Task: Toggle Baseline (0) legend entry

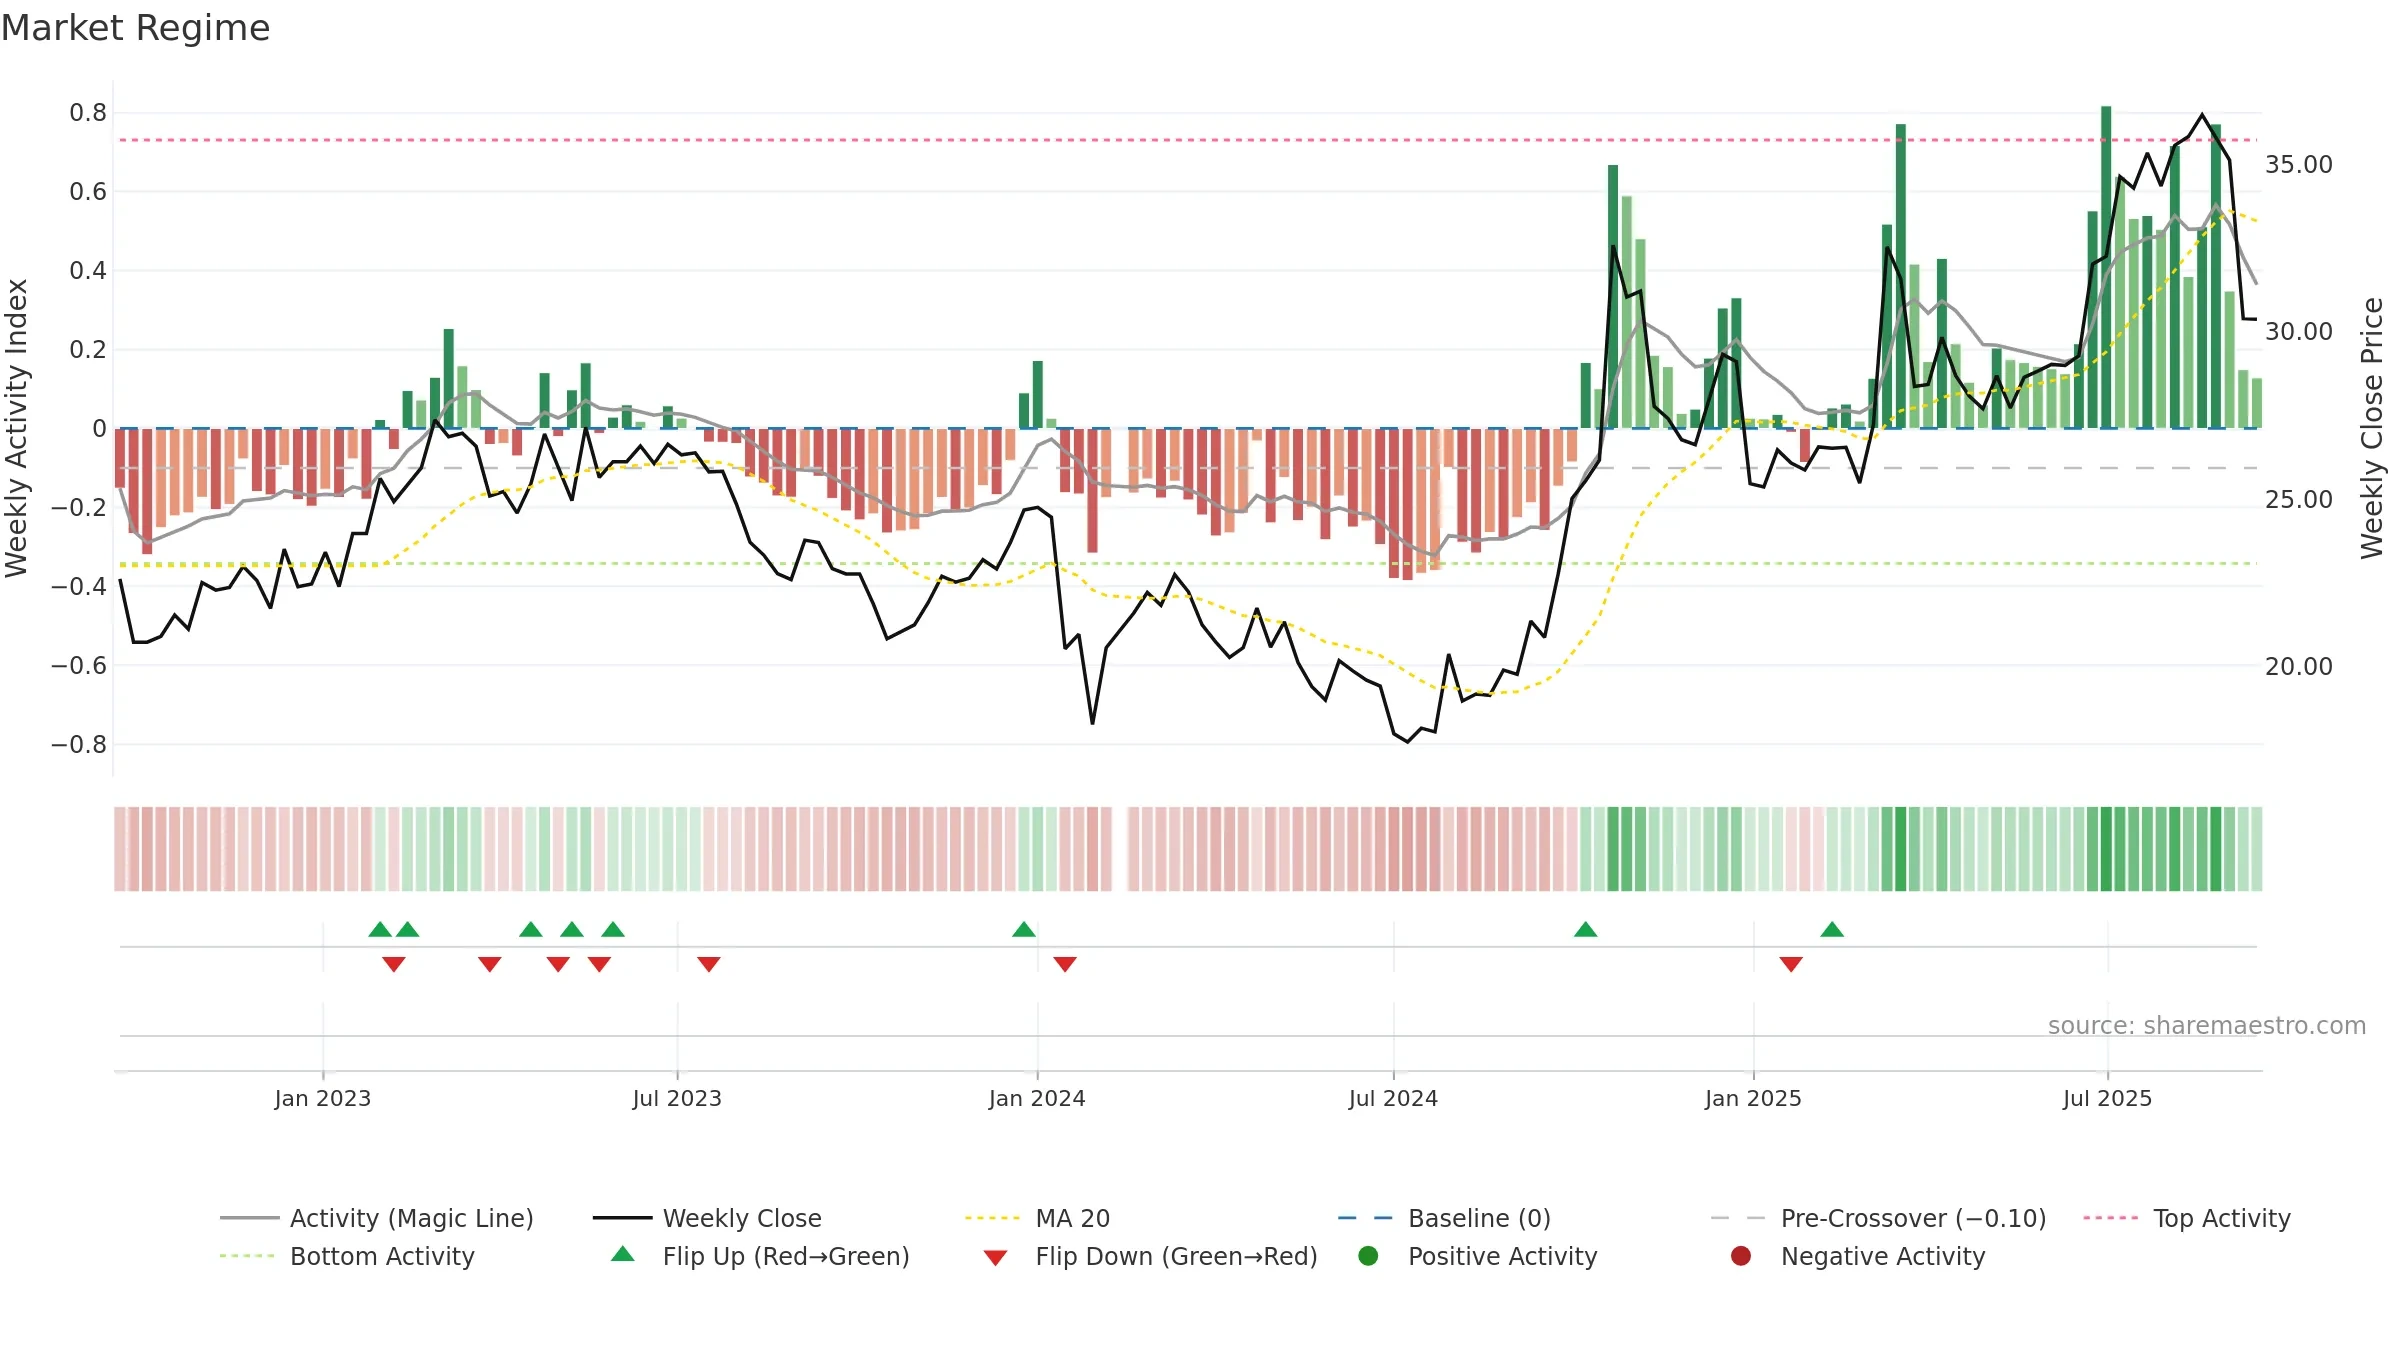Action: click(x=1444, y=1218)
